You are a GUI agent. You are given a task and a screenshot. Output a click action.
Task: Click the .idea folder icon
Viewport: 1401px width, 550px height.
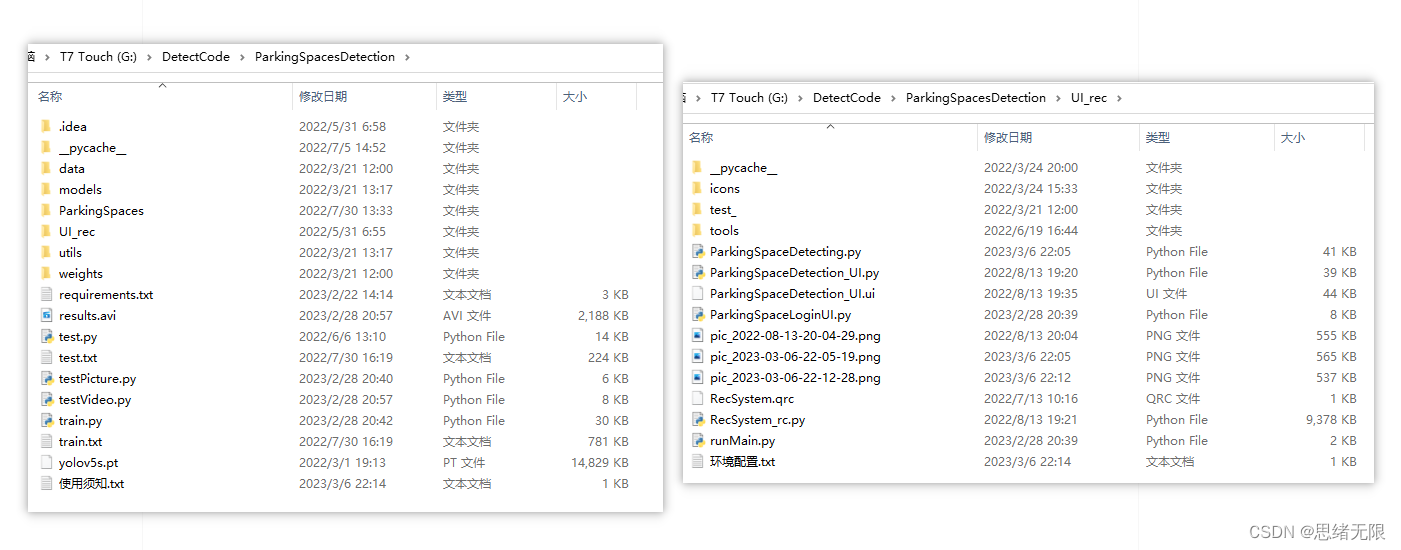click(x=46, y=126)
